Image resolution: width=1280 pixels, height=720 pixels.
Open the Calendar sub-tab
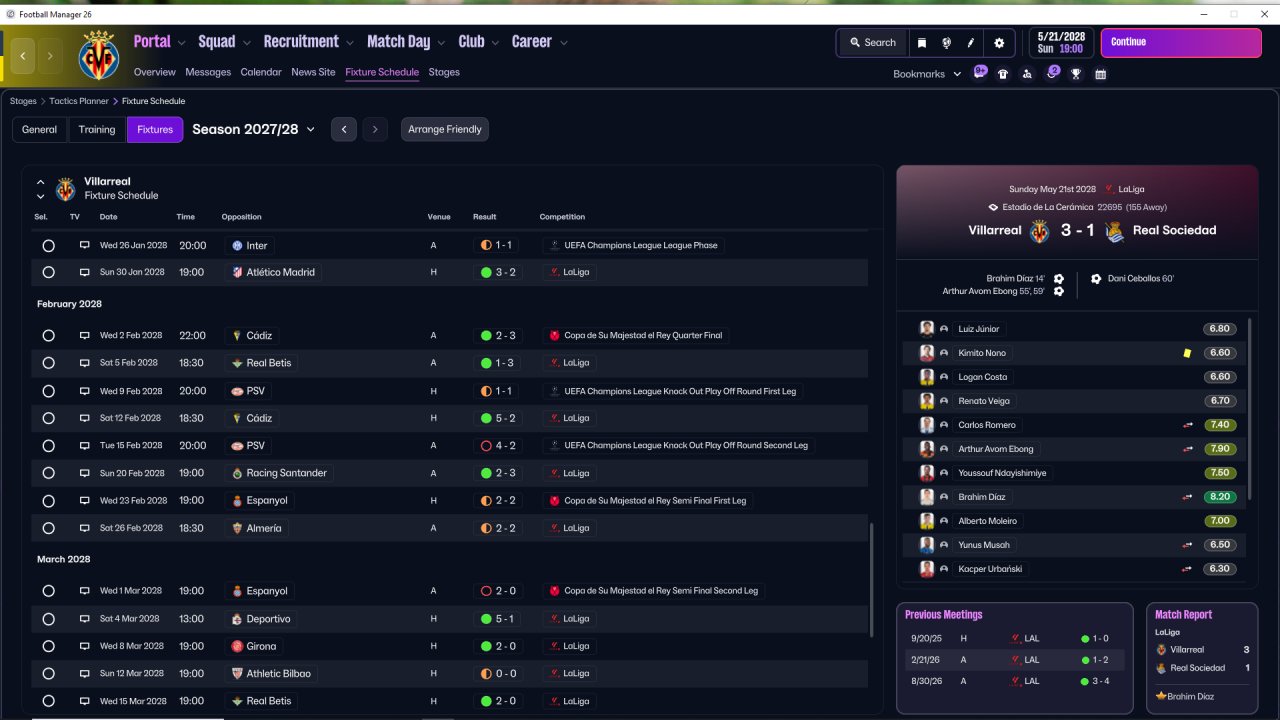(261, 72)
